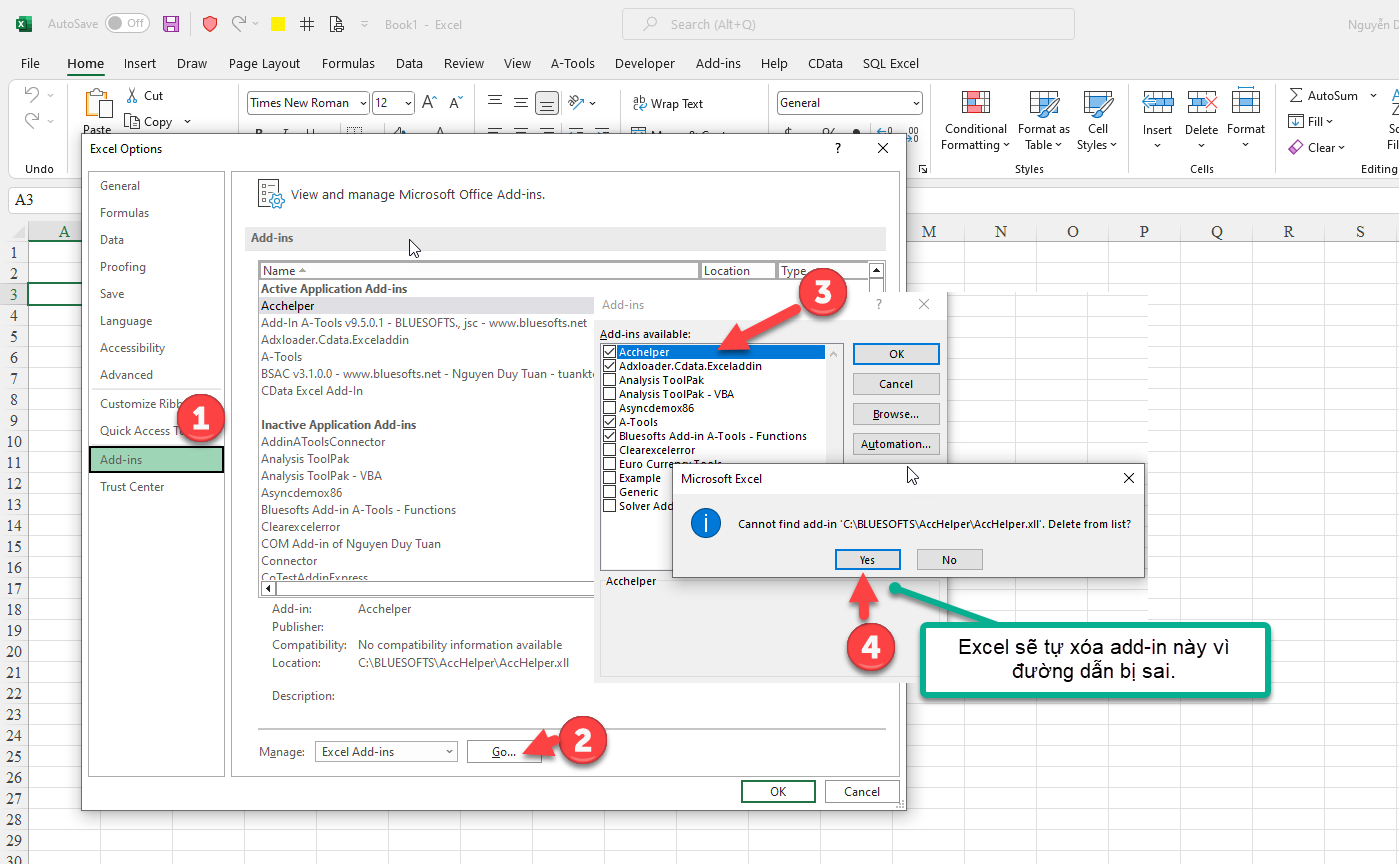Switch to the SQL Excel tab
The width and height of the screenshot is (1399, 864).
891,63
